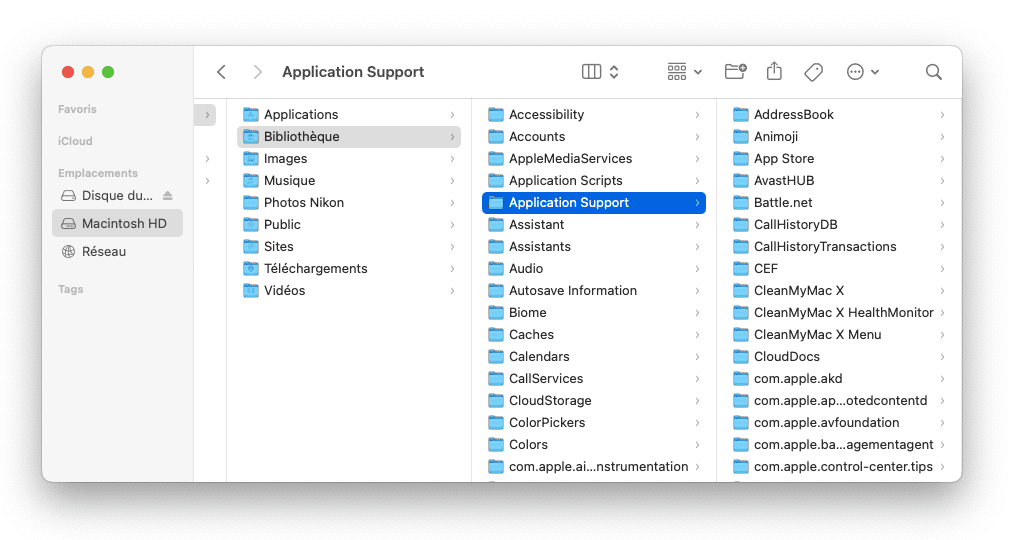
Task: Go forward with the right chevron
Action: point(257,72)
